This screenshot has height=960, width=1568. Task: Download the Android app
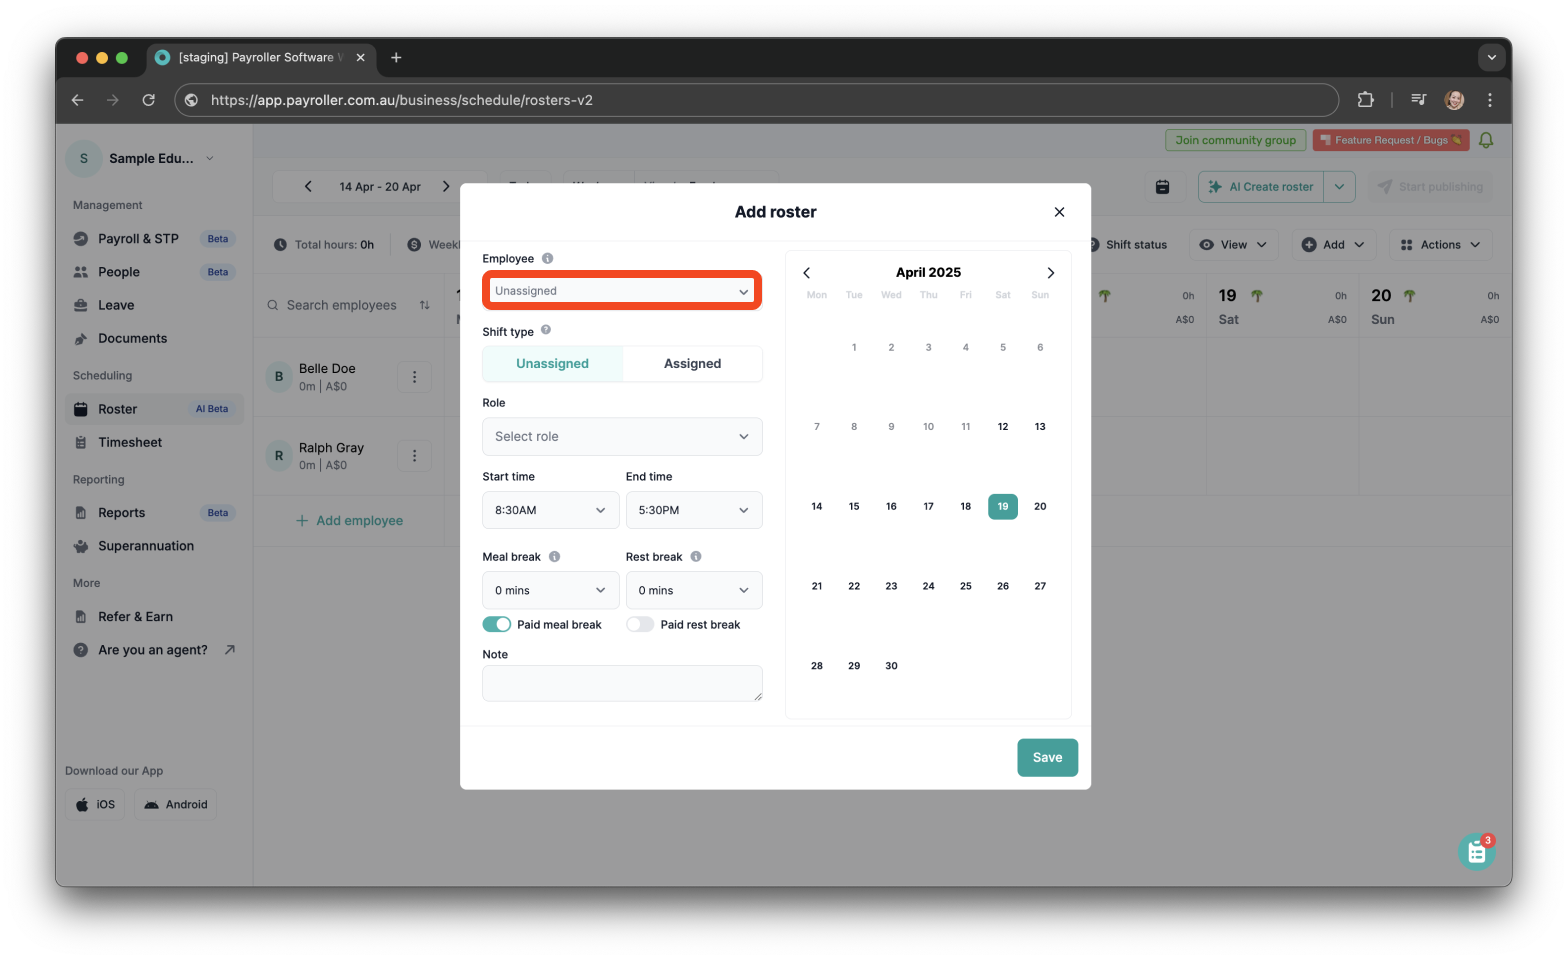click(175, 805)
